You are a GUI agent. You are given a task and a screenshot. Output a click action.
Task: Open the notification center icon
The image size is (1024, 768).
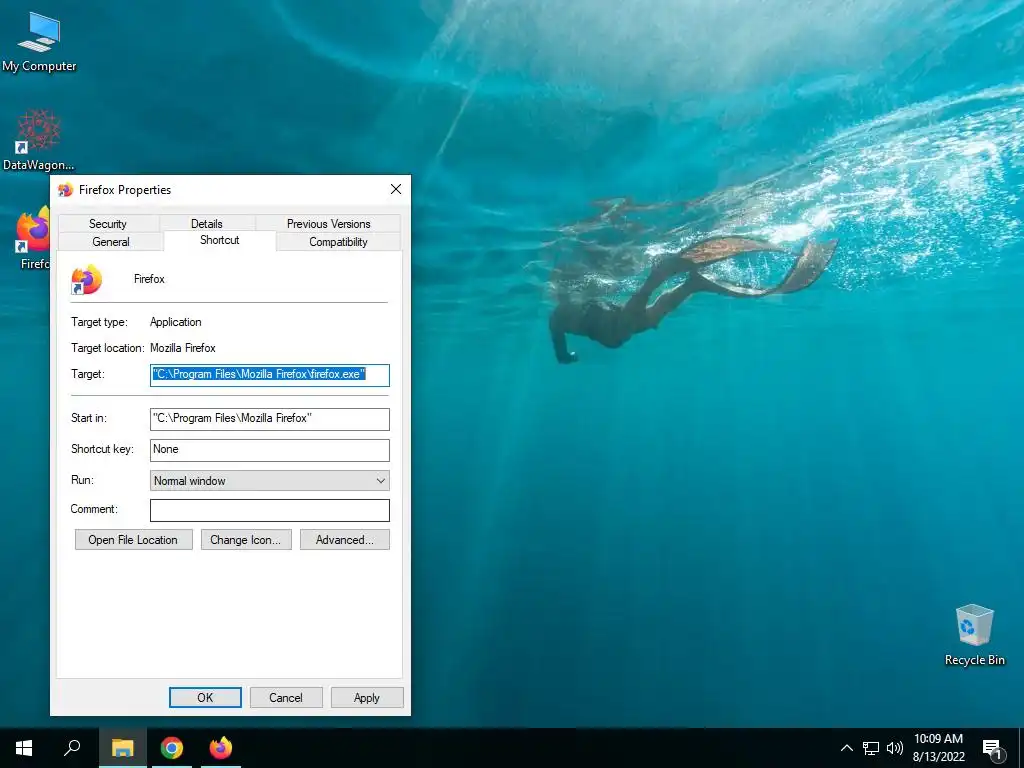pyautogui.click(x=992, y=748)
